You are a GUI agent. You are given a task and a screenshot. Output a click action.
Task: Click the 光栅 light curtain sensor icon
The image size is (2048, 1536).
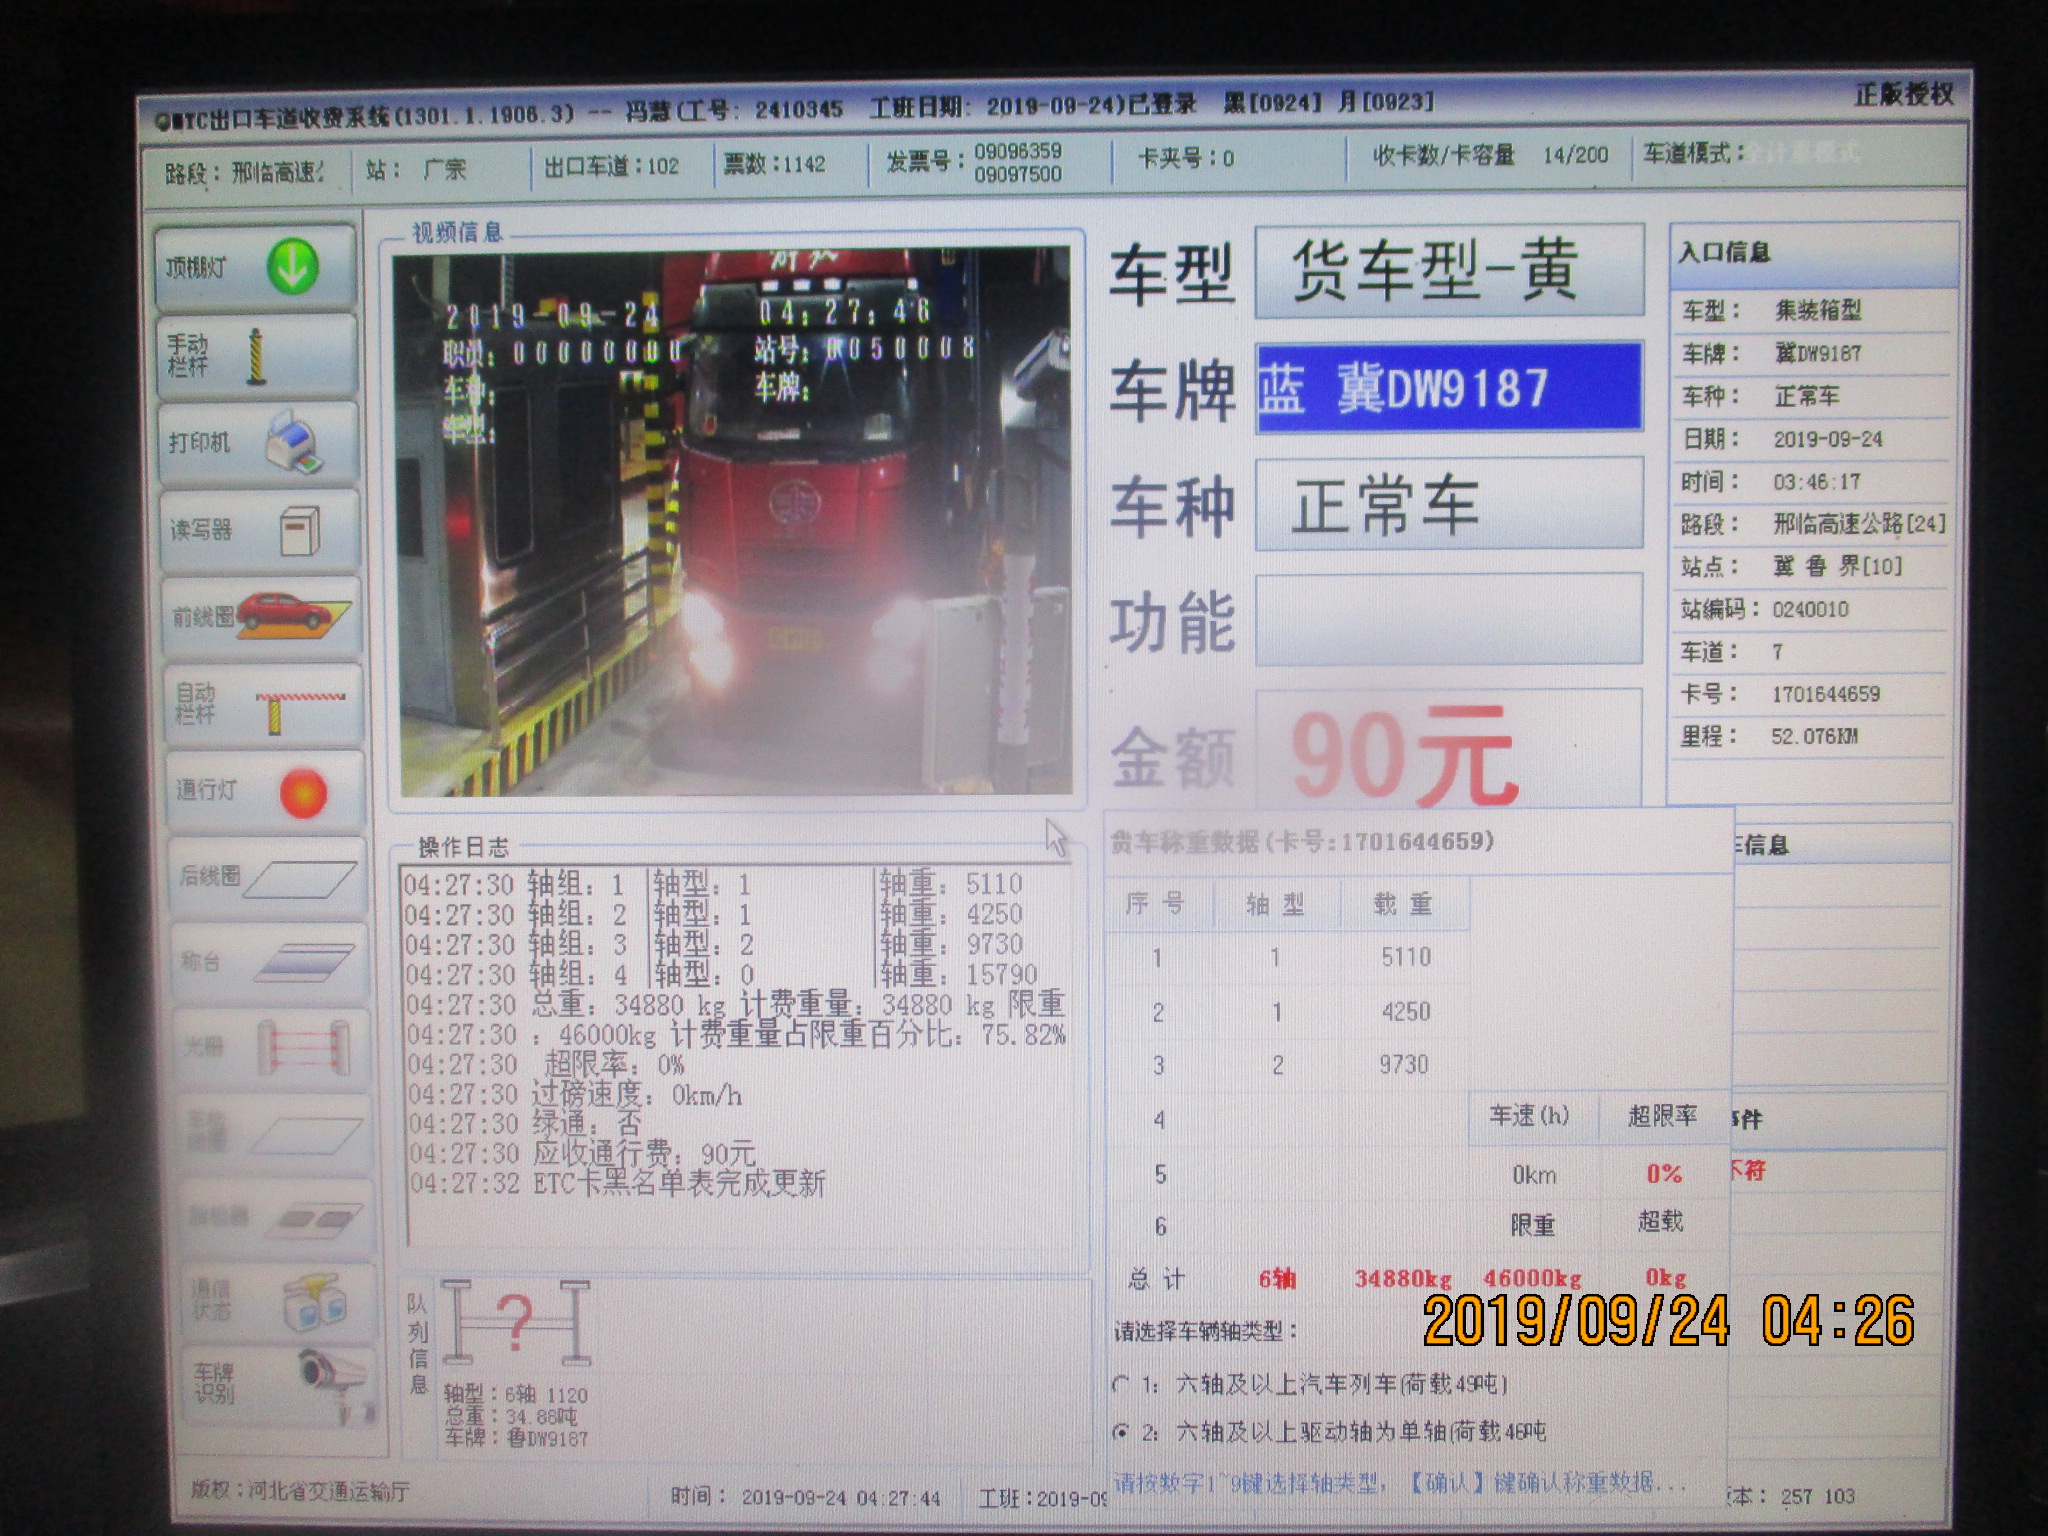pyautogui.click(x=303, y=1048)
